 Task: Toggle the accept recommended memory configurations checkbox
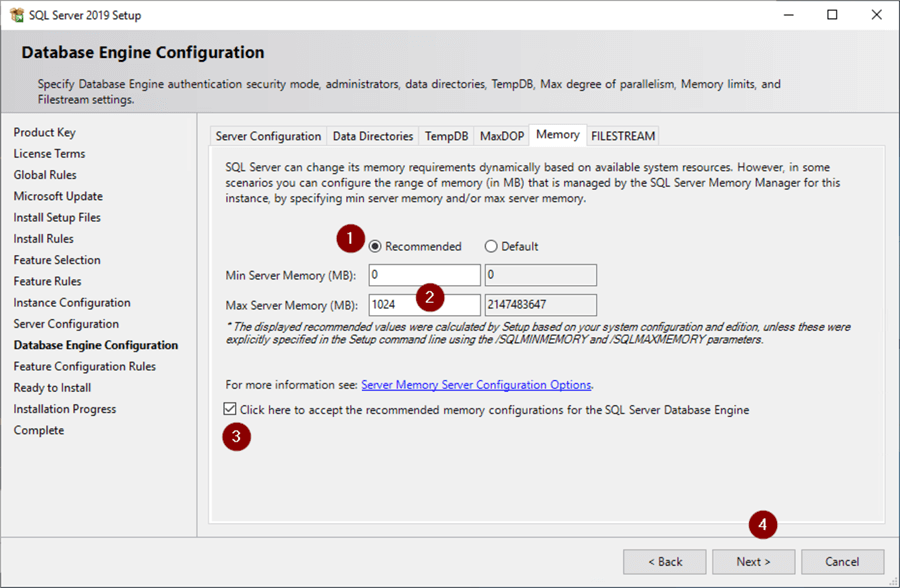coord(231,410)
